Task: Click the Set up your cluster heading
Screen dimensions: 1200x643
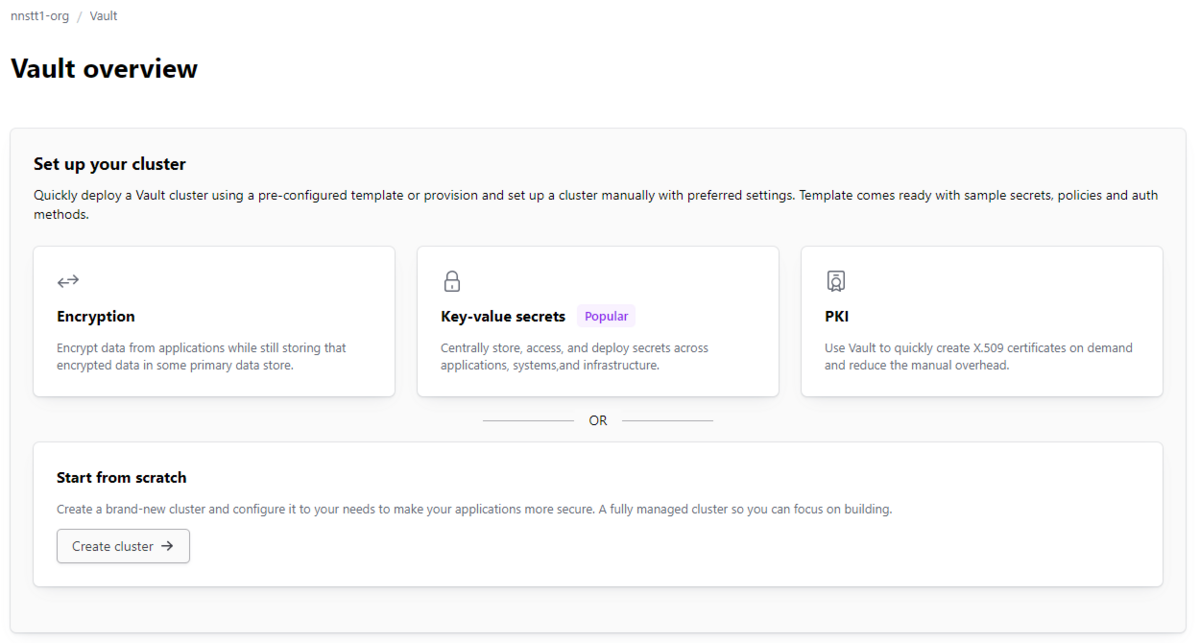Action: click(110, 164)
